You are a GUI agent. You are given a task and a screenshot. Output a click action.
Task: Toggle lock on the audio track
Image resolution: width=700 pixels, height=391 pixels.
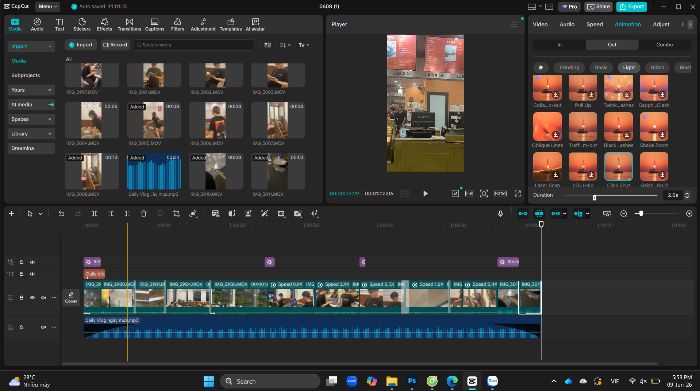[x=21, y=327]
